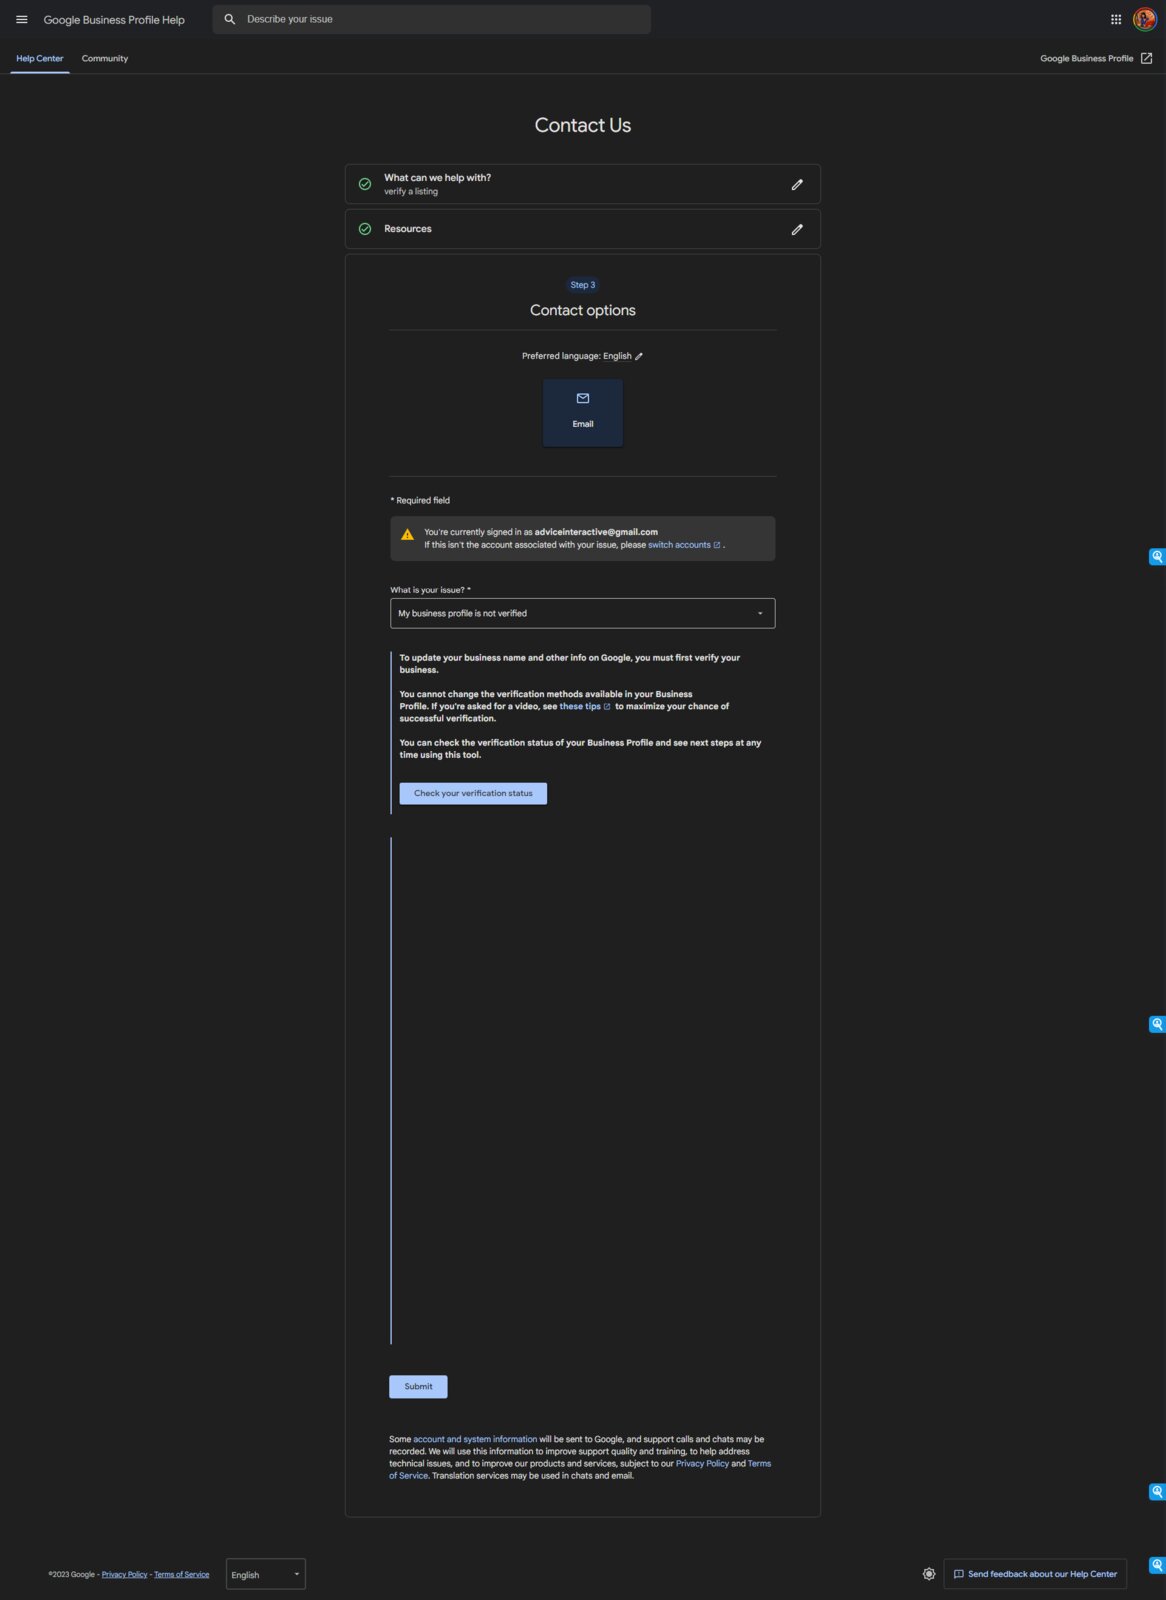1166x1600 pixels.
Task: Open the account and system information link
Action: [475, 1439]
